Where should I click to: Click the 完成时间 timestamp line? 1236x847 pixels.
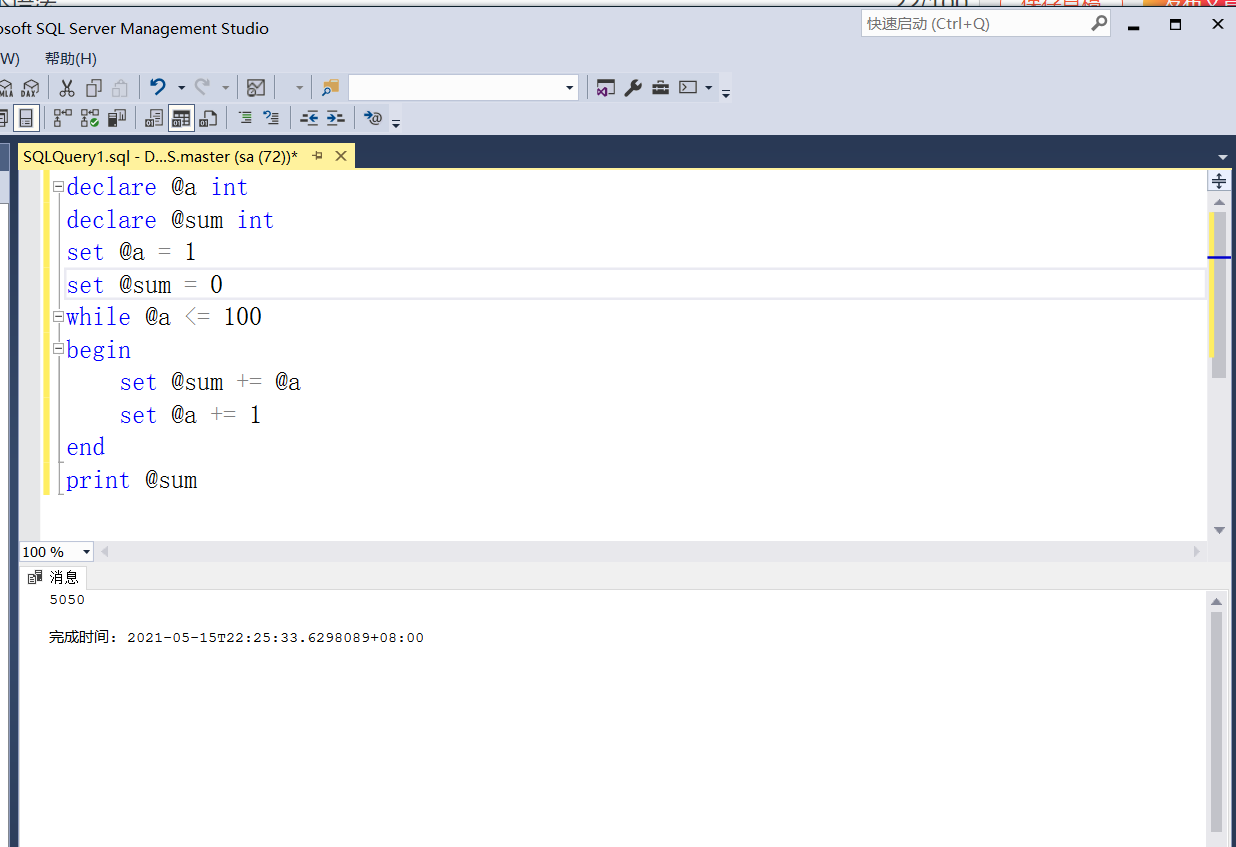[236, 637]
